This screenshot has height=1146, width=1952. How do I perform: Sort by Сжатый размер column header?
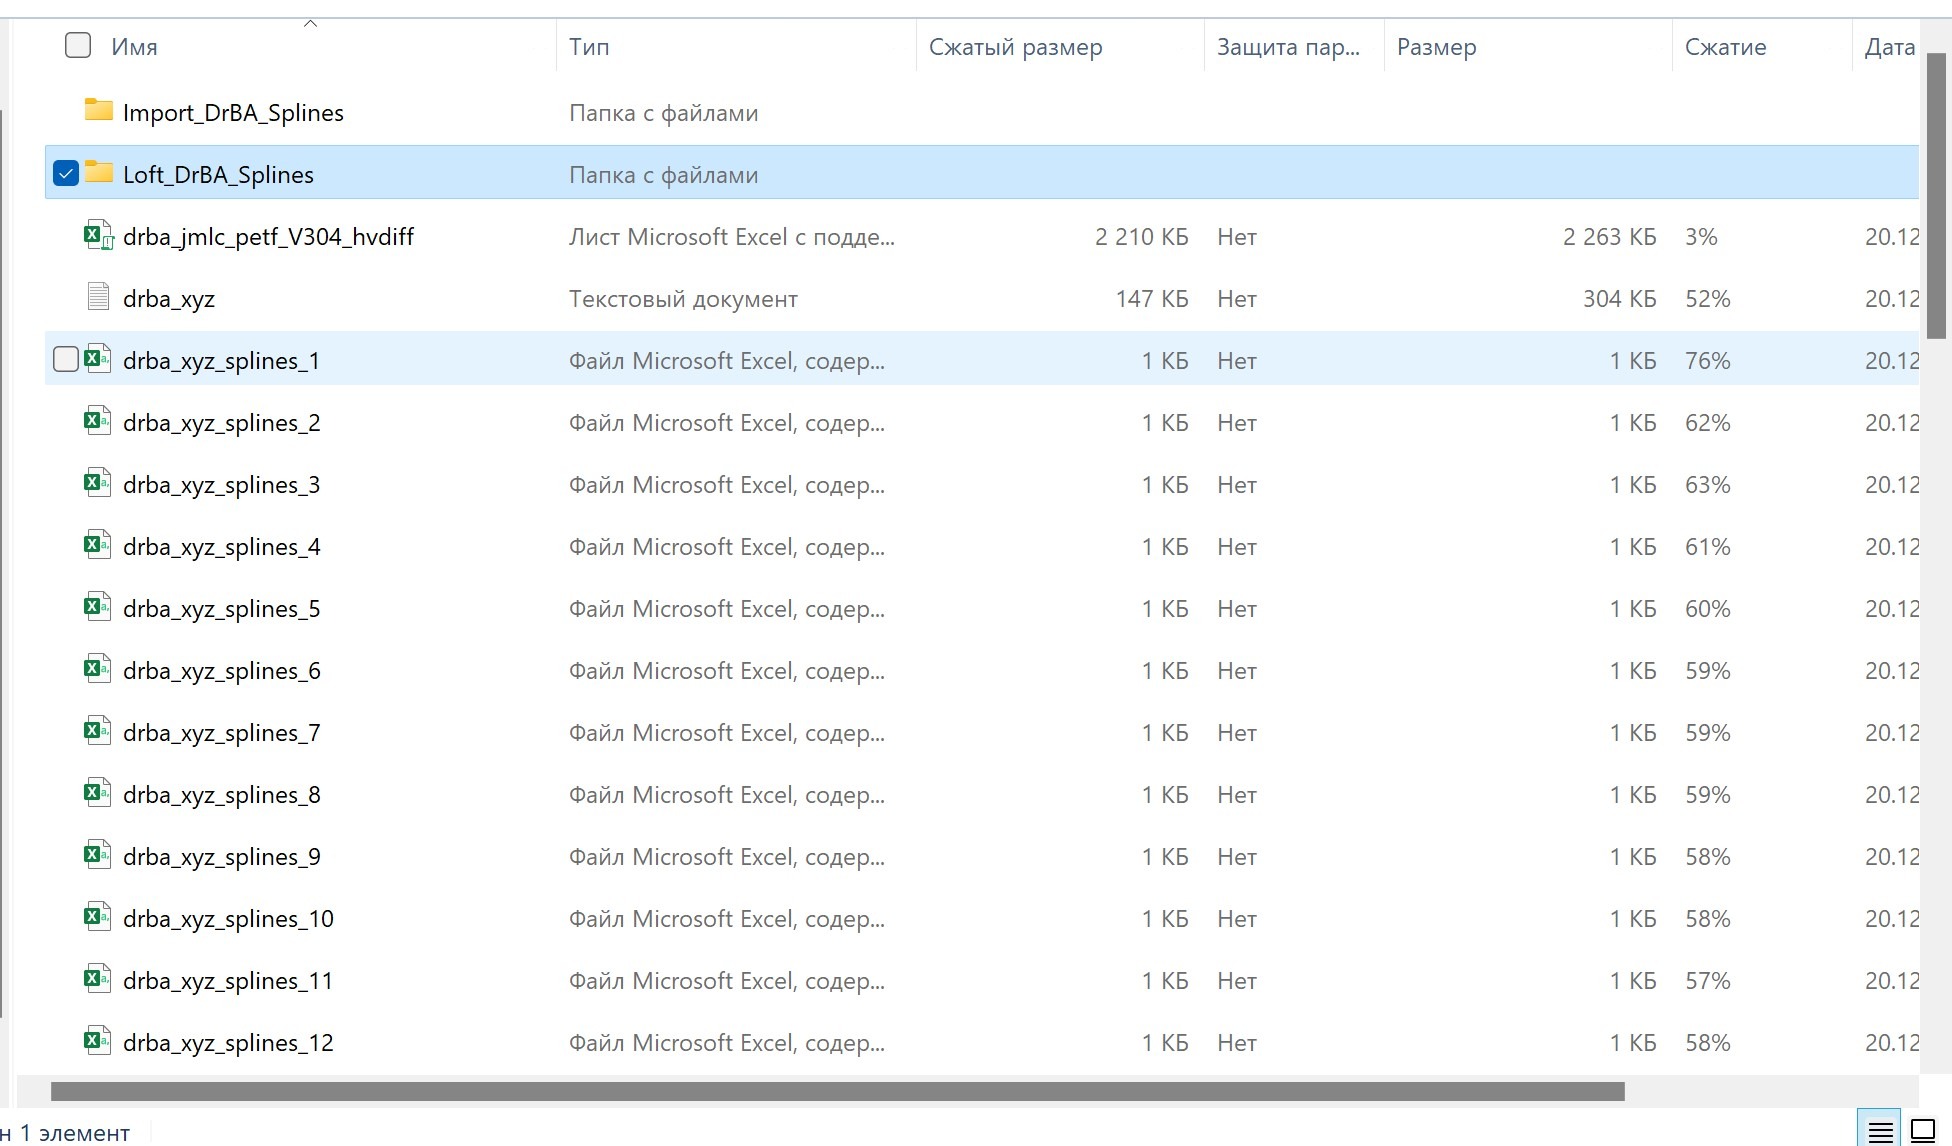[x=1015, y=47]
